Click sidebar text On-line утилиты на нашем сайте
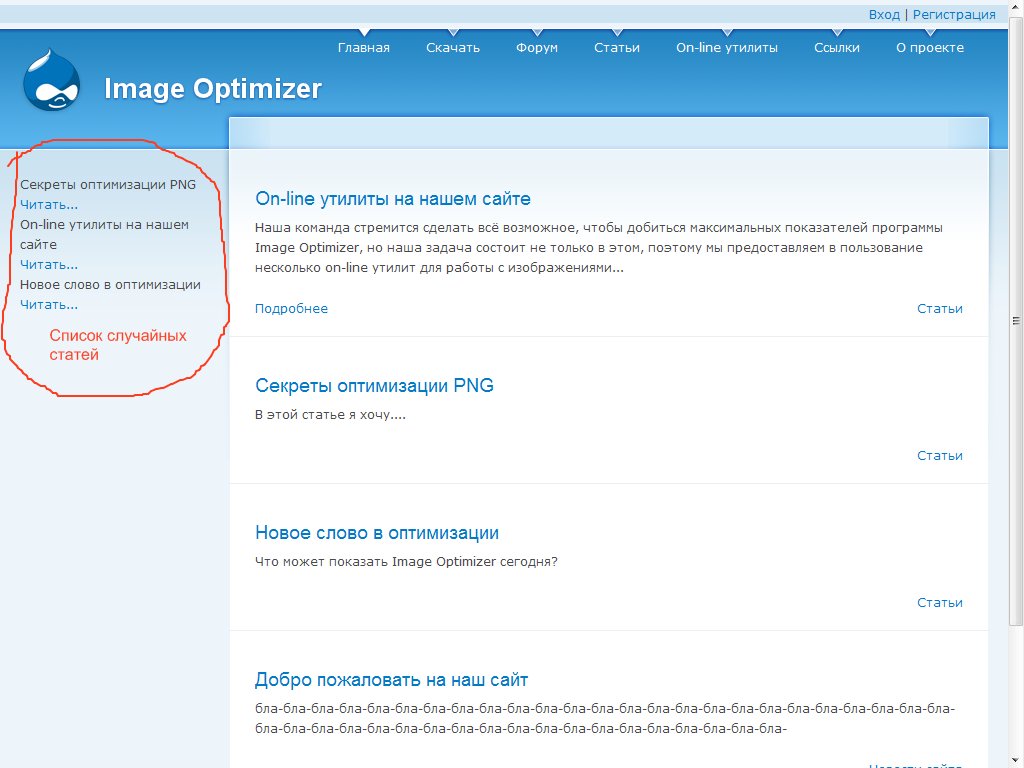The height and width of the screenshot is (768, 1024). [104, 234]
